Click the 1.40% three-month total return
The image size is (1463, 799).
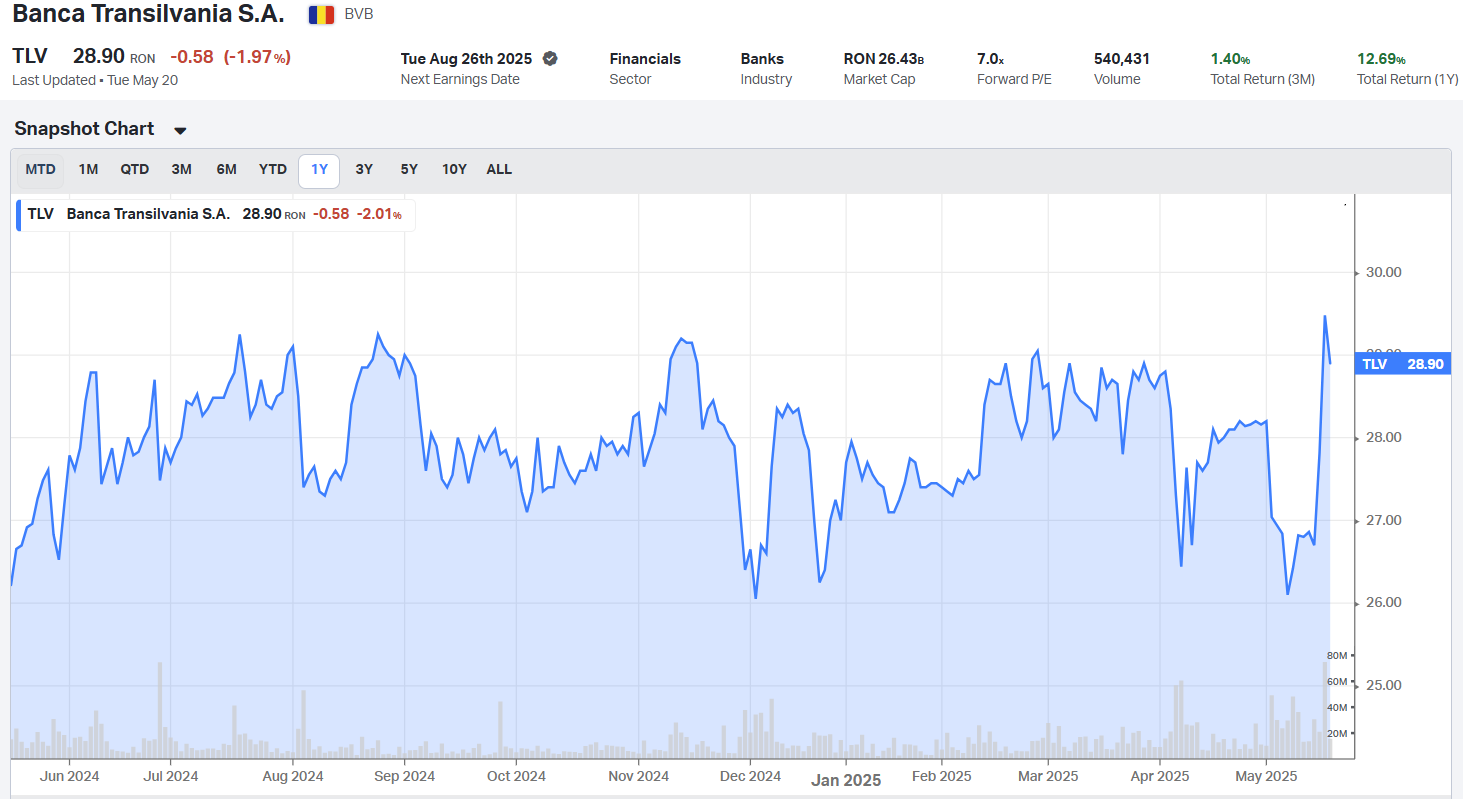point(1230,59)
